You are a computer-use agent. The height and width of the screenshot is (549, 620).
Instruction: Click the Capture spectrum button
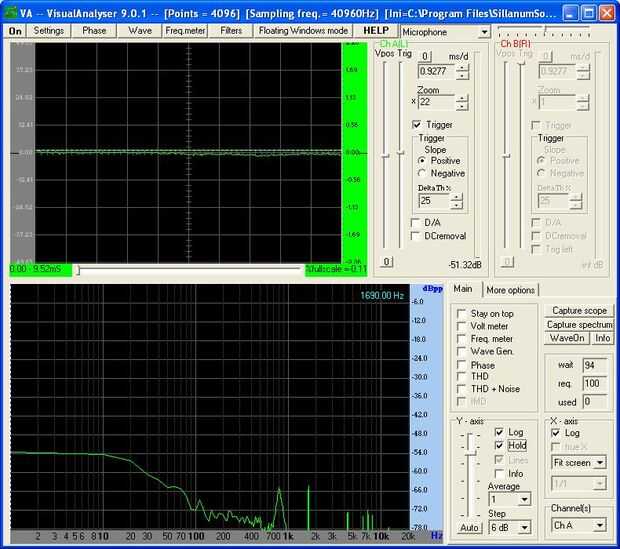click(x=580, y=325)
